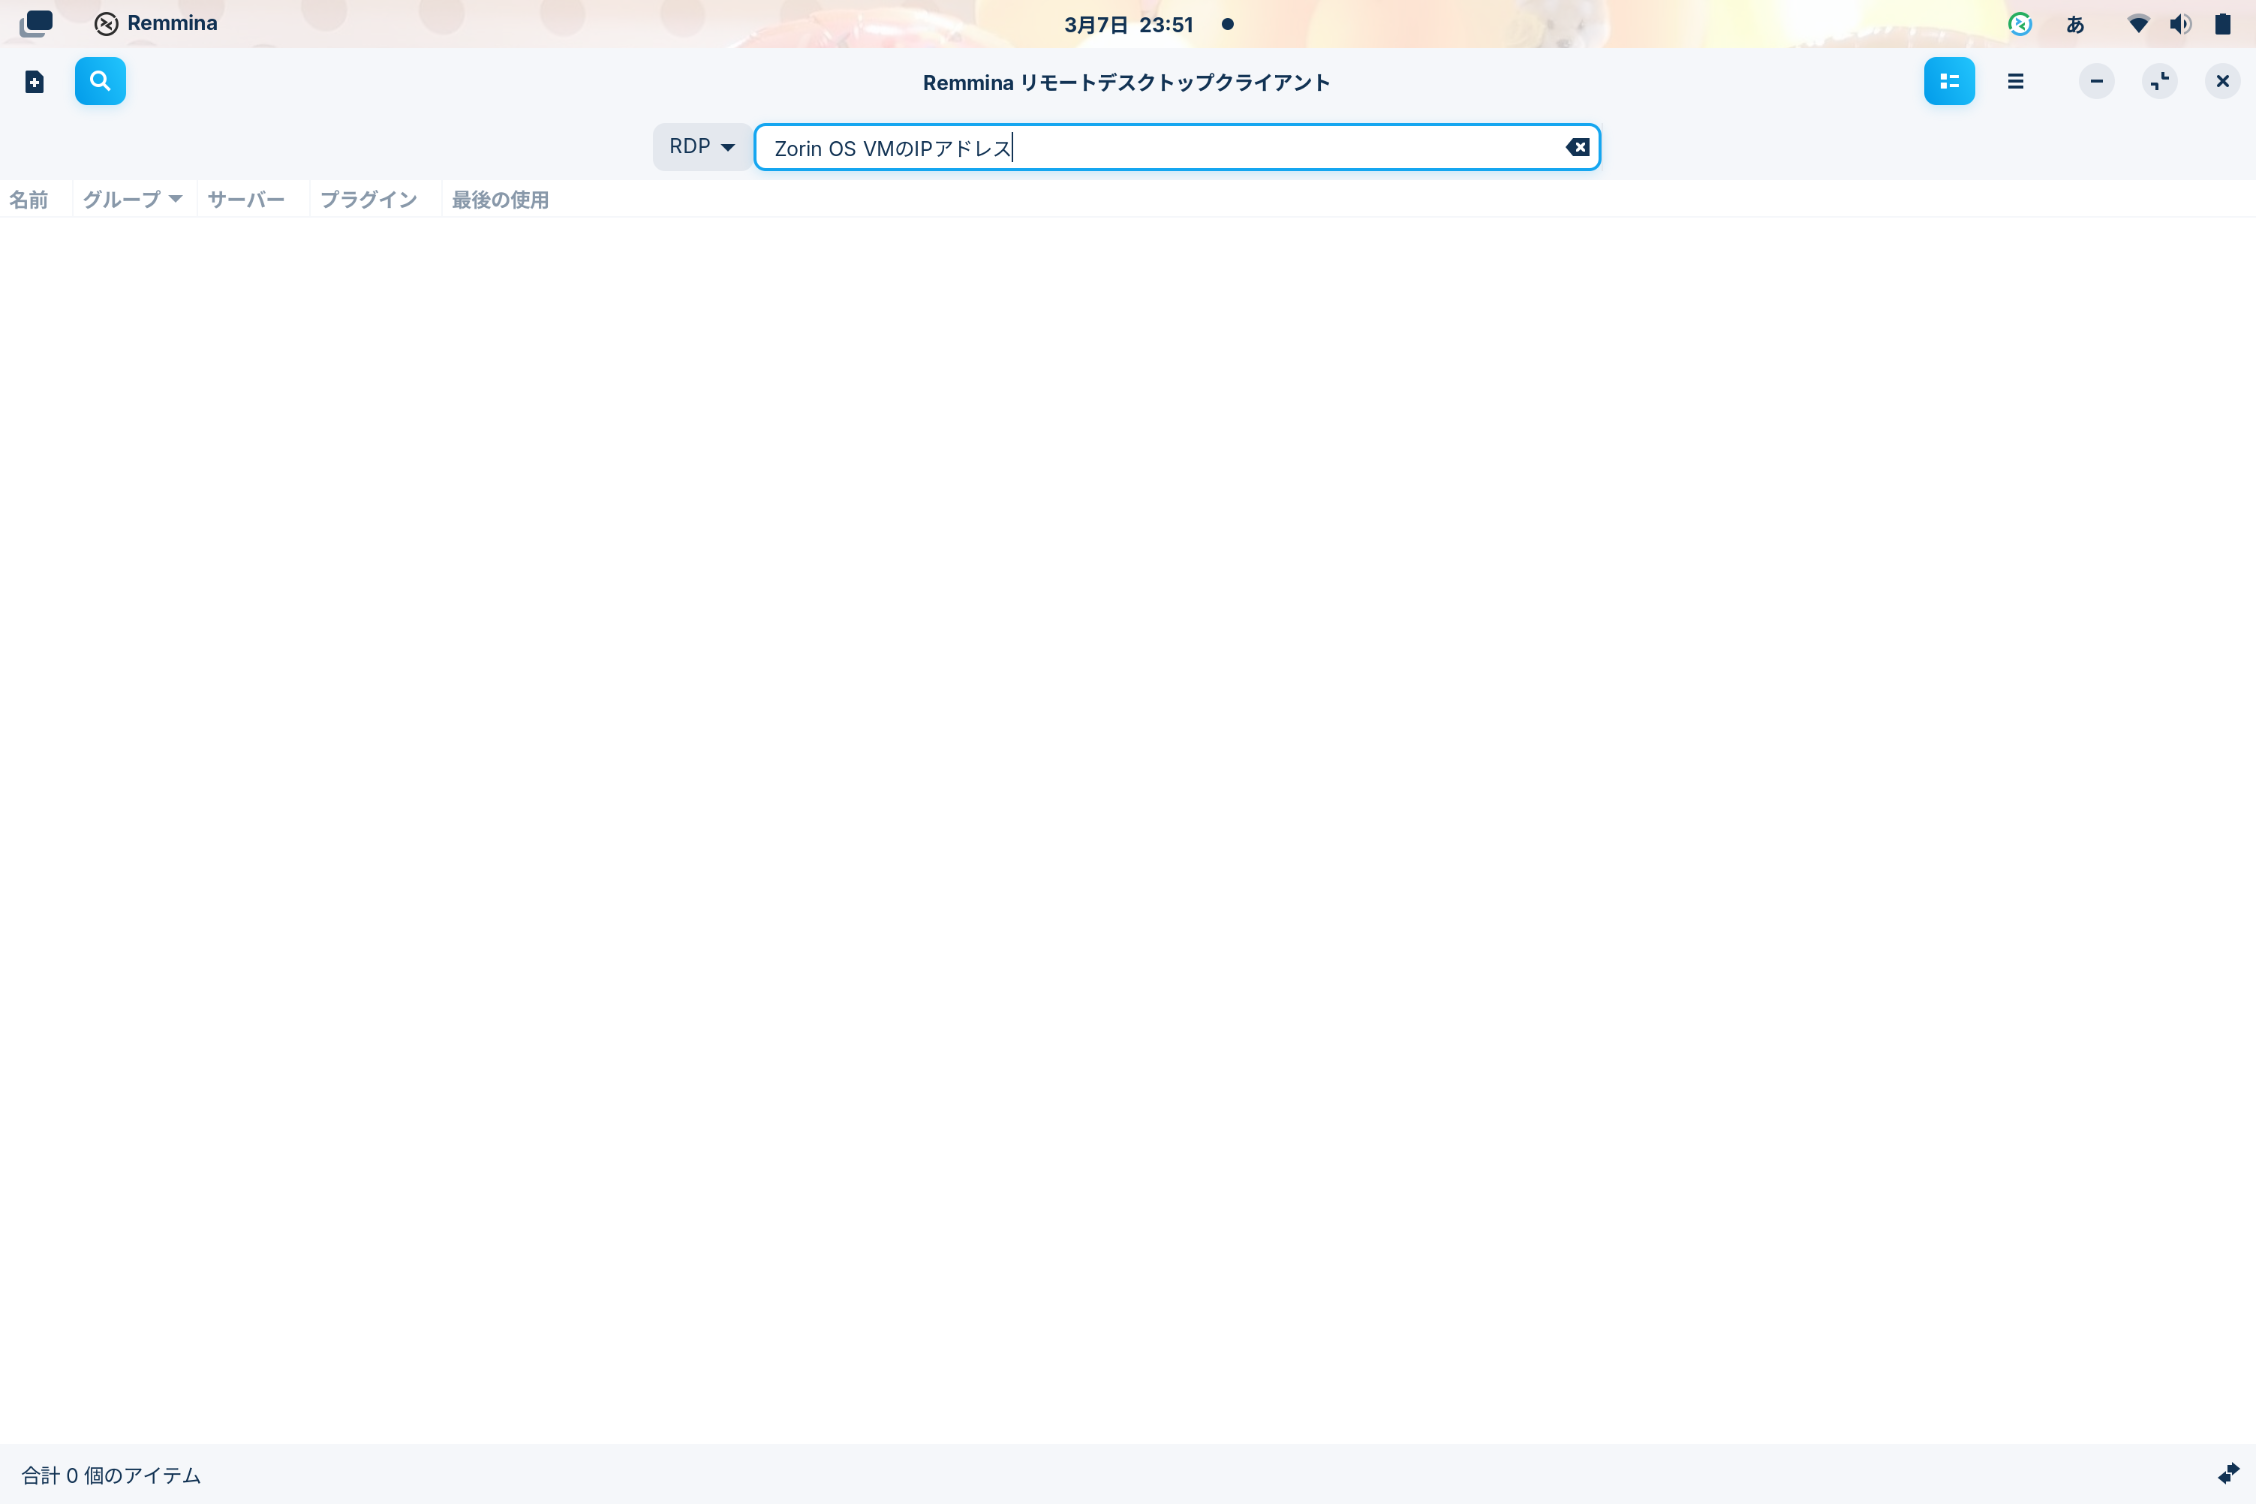Toggle the search bar button
This screenshot has width=2256, height=1504.
100,82
